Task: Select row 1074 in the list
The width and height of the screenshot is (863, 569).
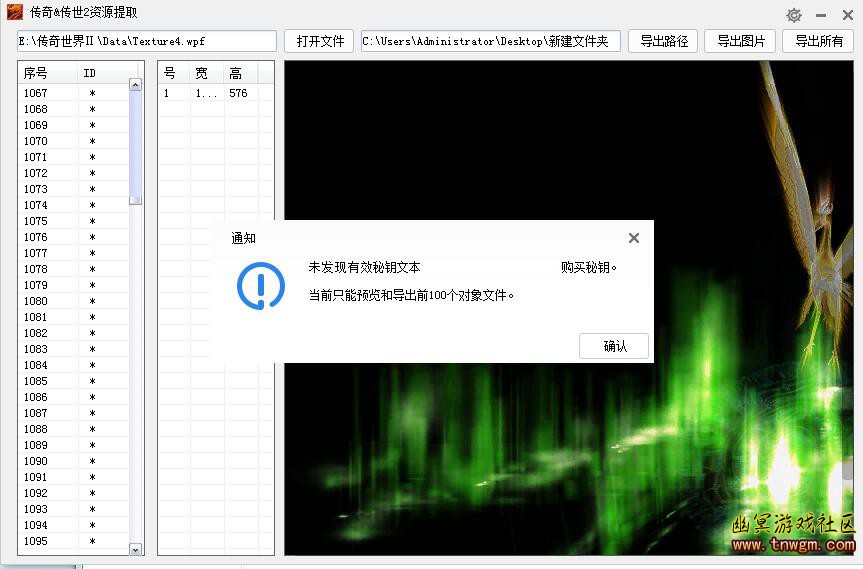Action: coord(73,205)
